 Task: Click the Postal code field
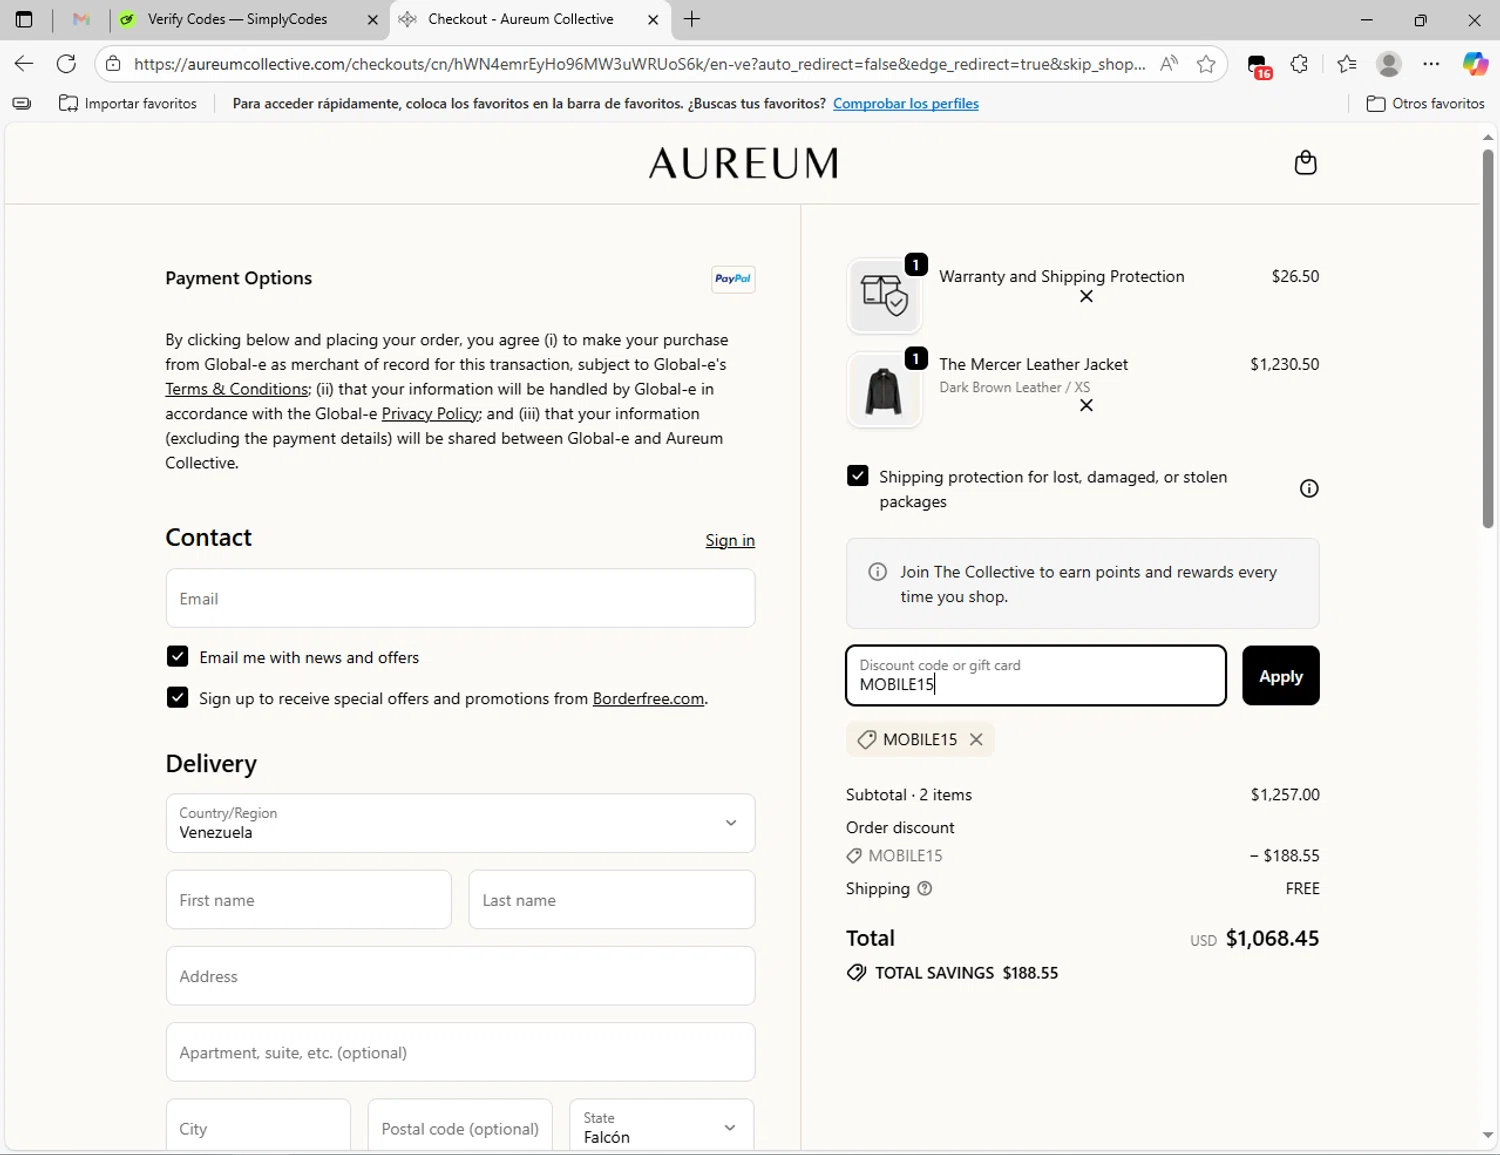[460, 1127]
